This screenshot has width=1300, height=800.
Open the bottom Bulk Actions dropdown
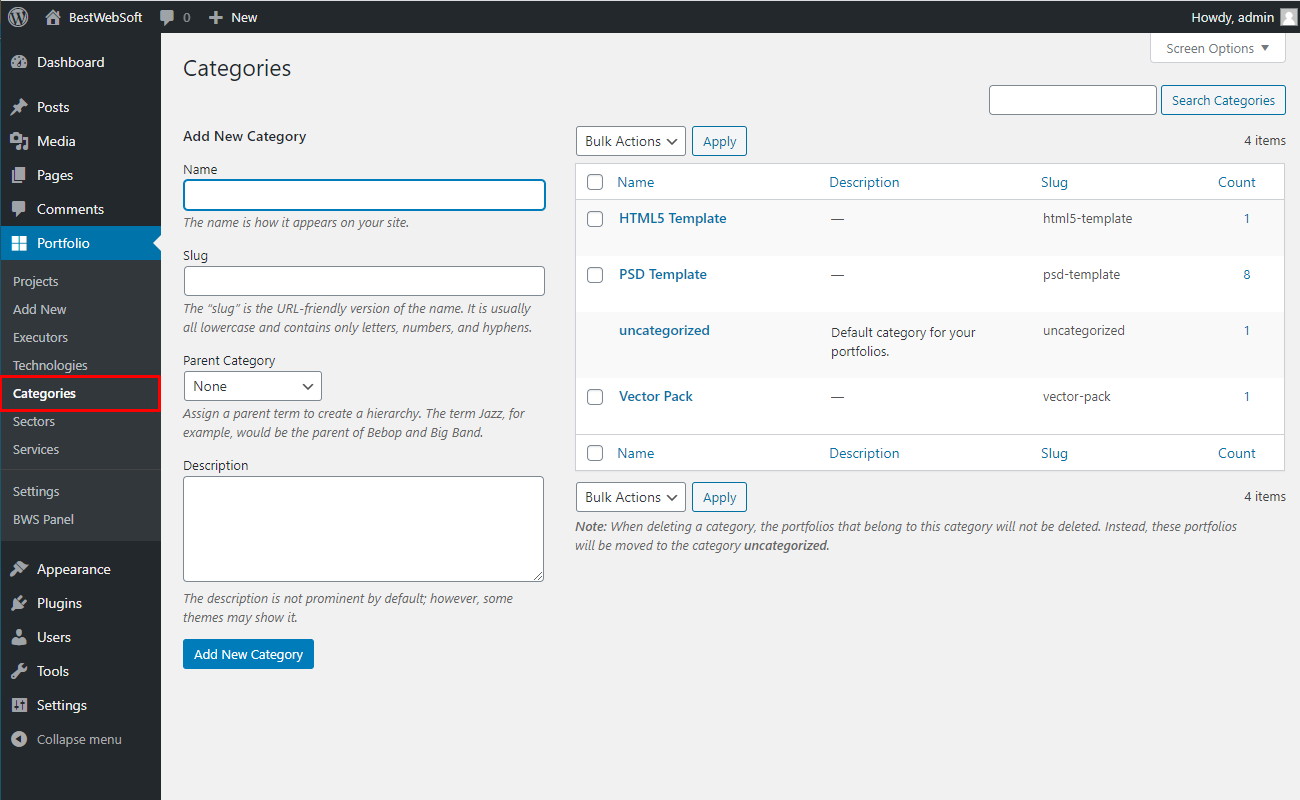[631, 497]
